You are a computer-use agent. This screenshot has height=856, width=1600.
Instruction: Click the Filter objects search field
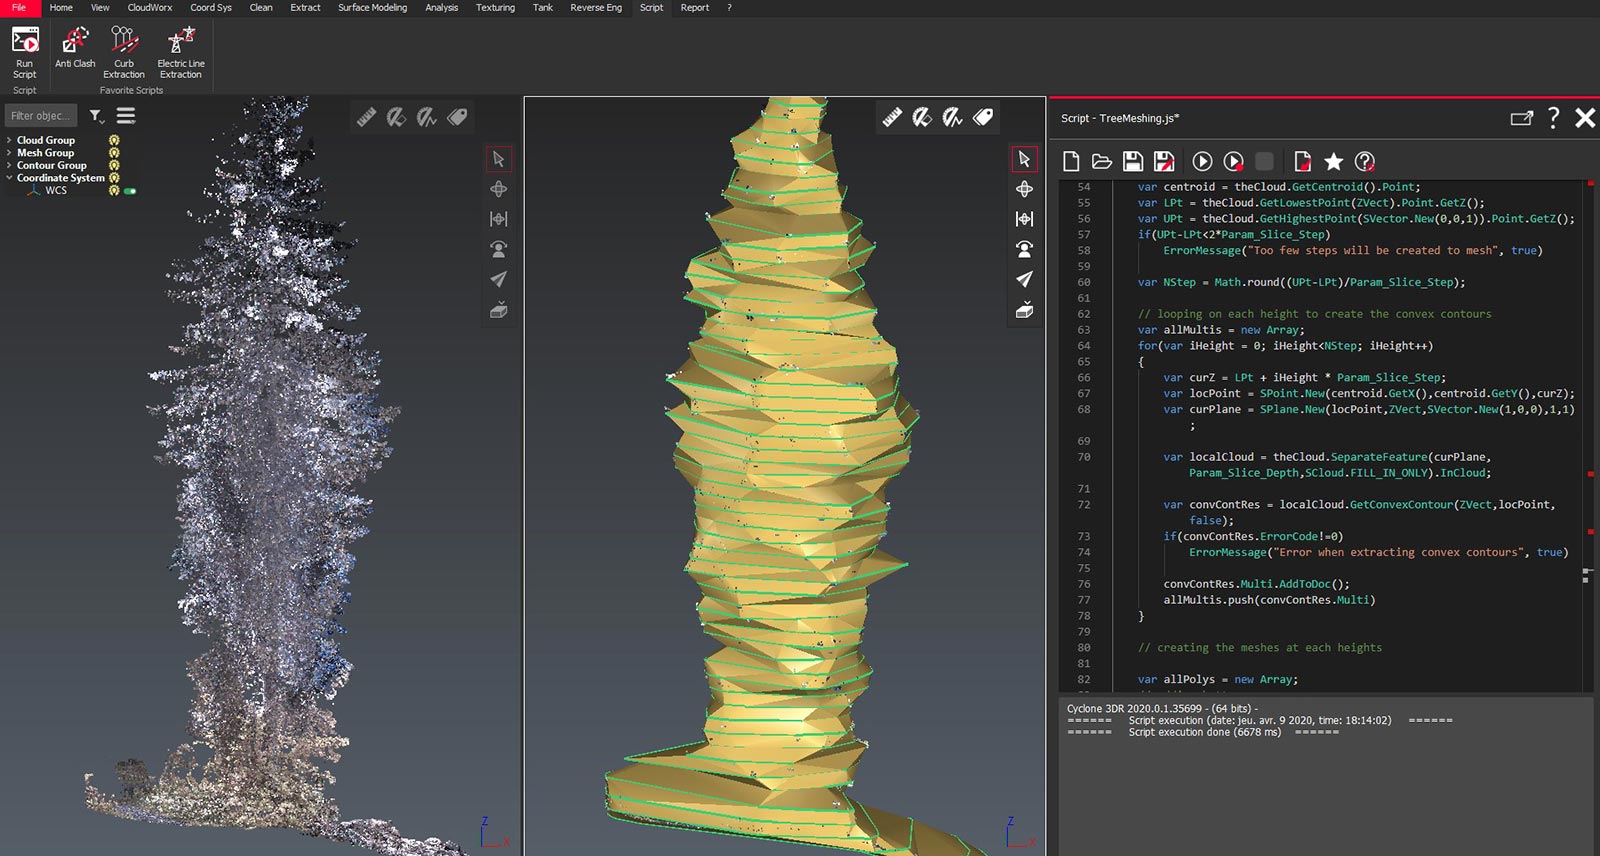click(41, 116)
